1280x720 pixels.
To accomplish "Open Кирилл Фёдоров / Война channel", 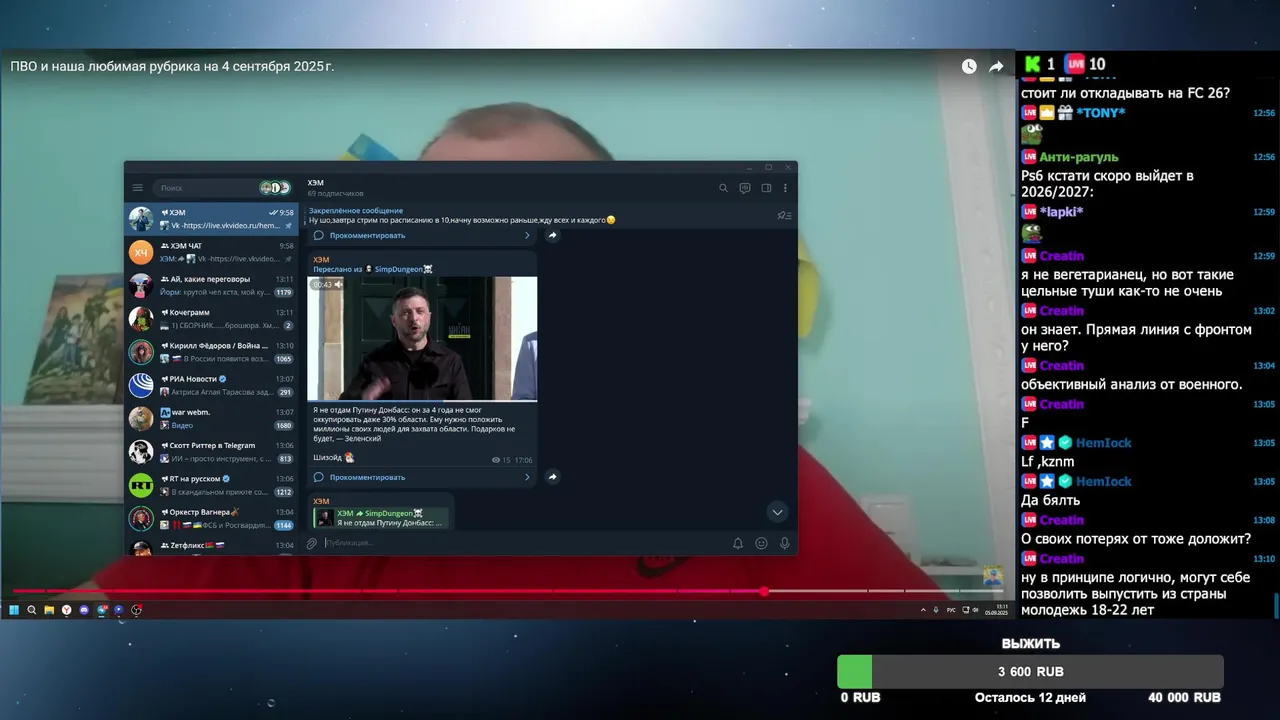I will point(211,352).
